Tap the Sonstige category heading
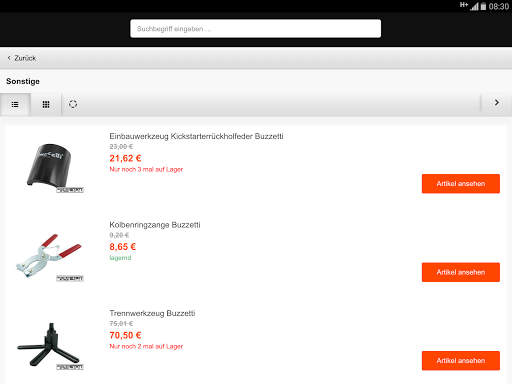Screen dimensions: 512x384 coord(23,81)
